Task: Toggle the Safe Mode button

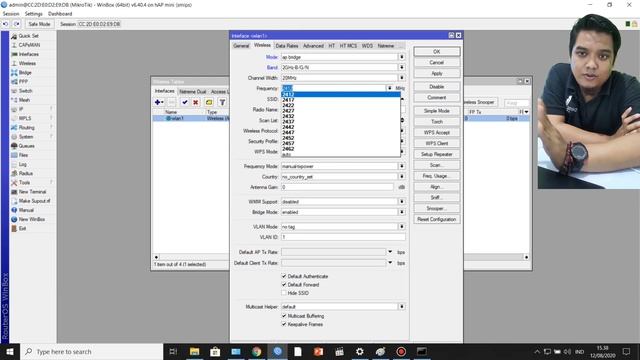Action: coord(39,24)
